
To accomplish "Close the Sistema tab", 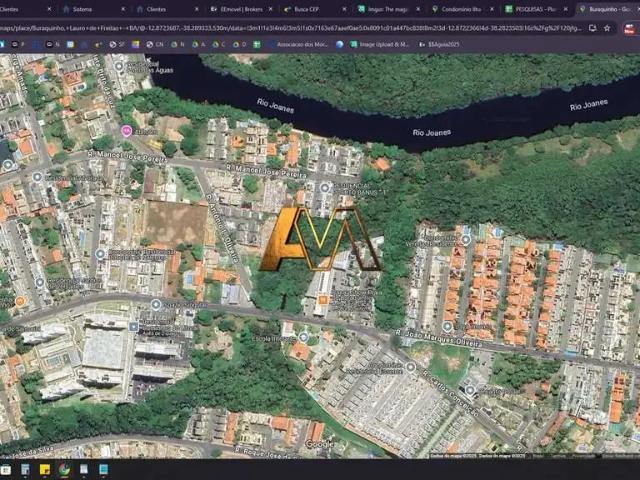I will [x=123, y=9].
